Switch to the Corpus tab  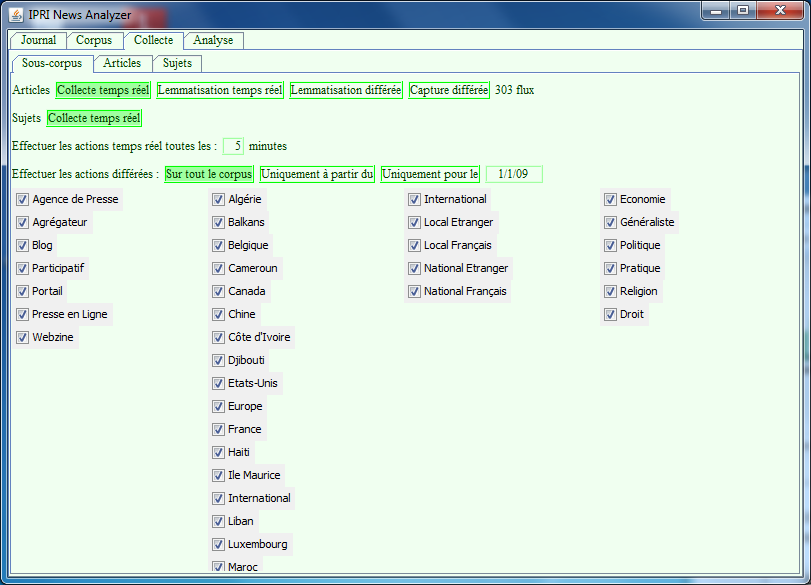[95, 41]
